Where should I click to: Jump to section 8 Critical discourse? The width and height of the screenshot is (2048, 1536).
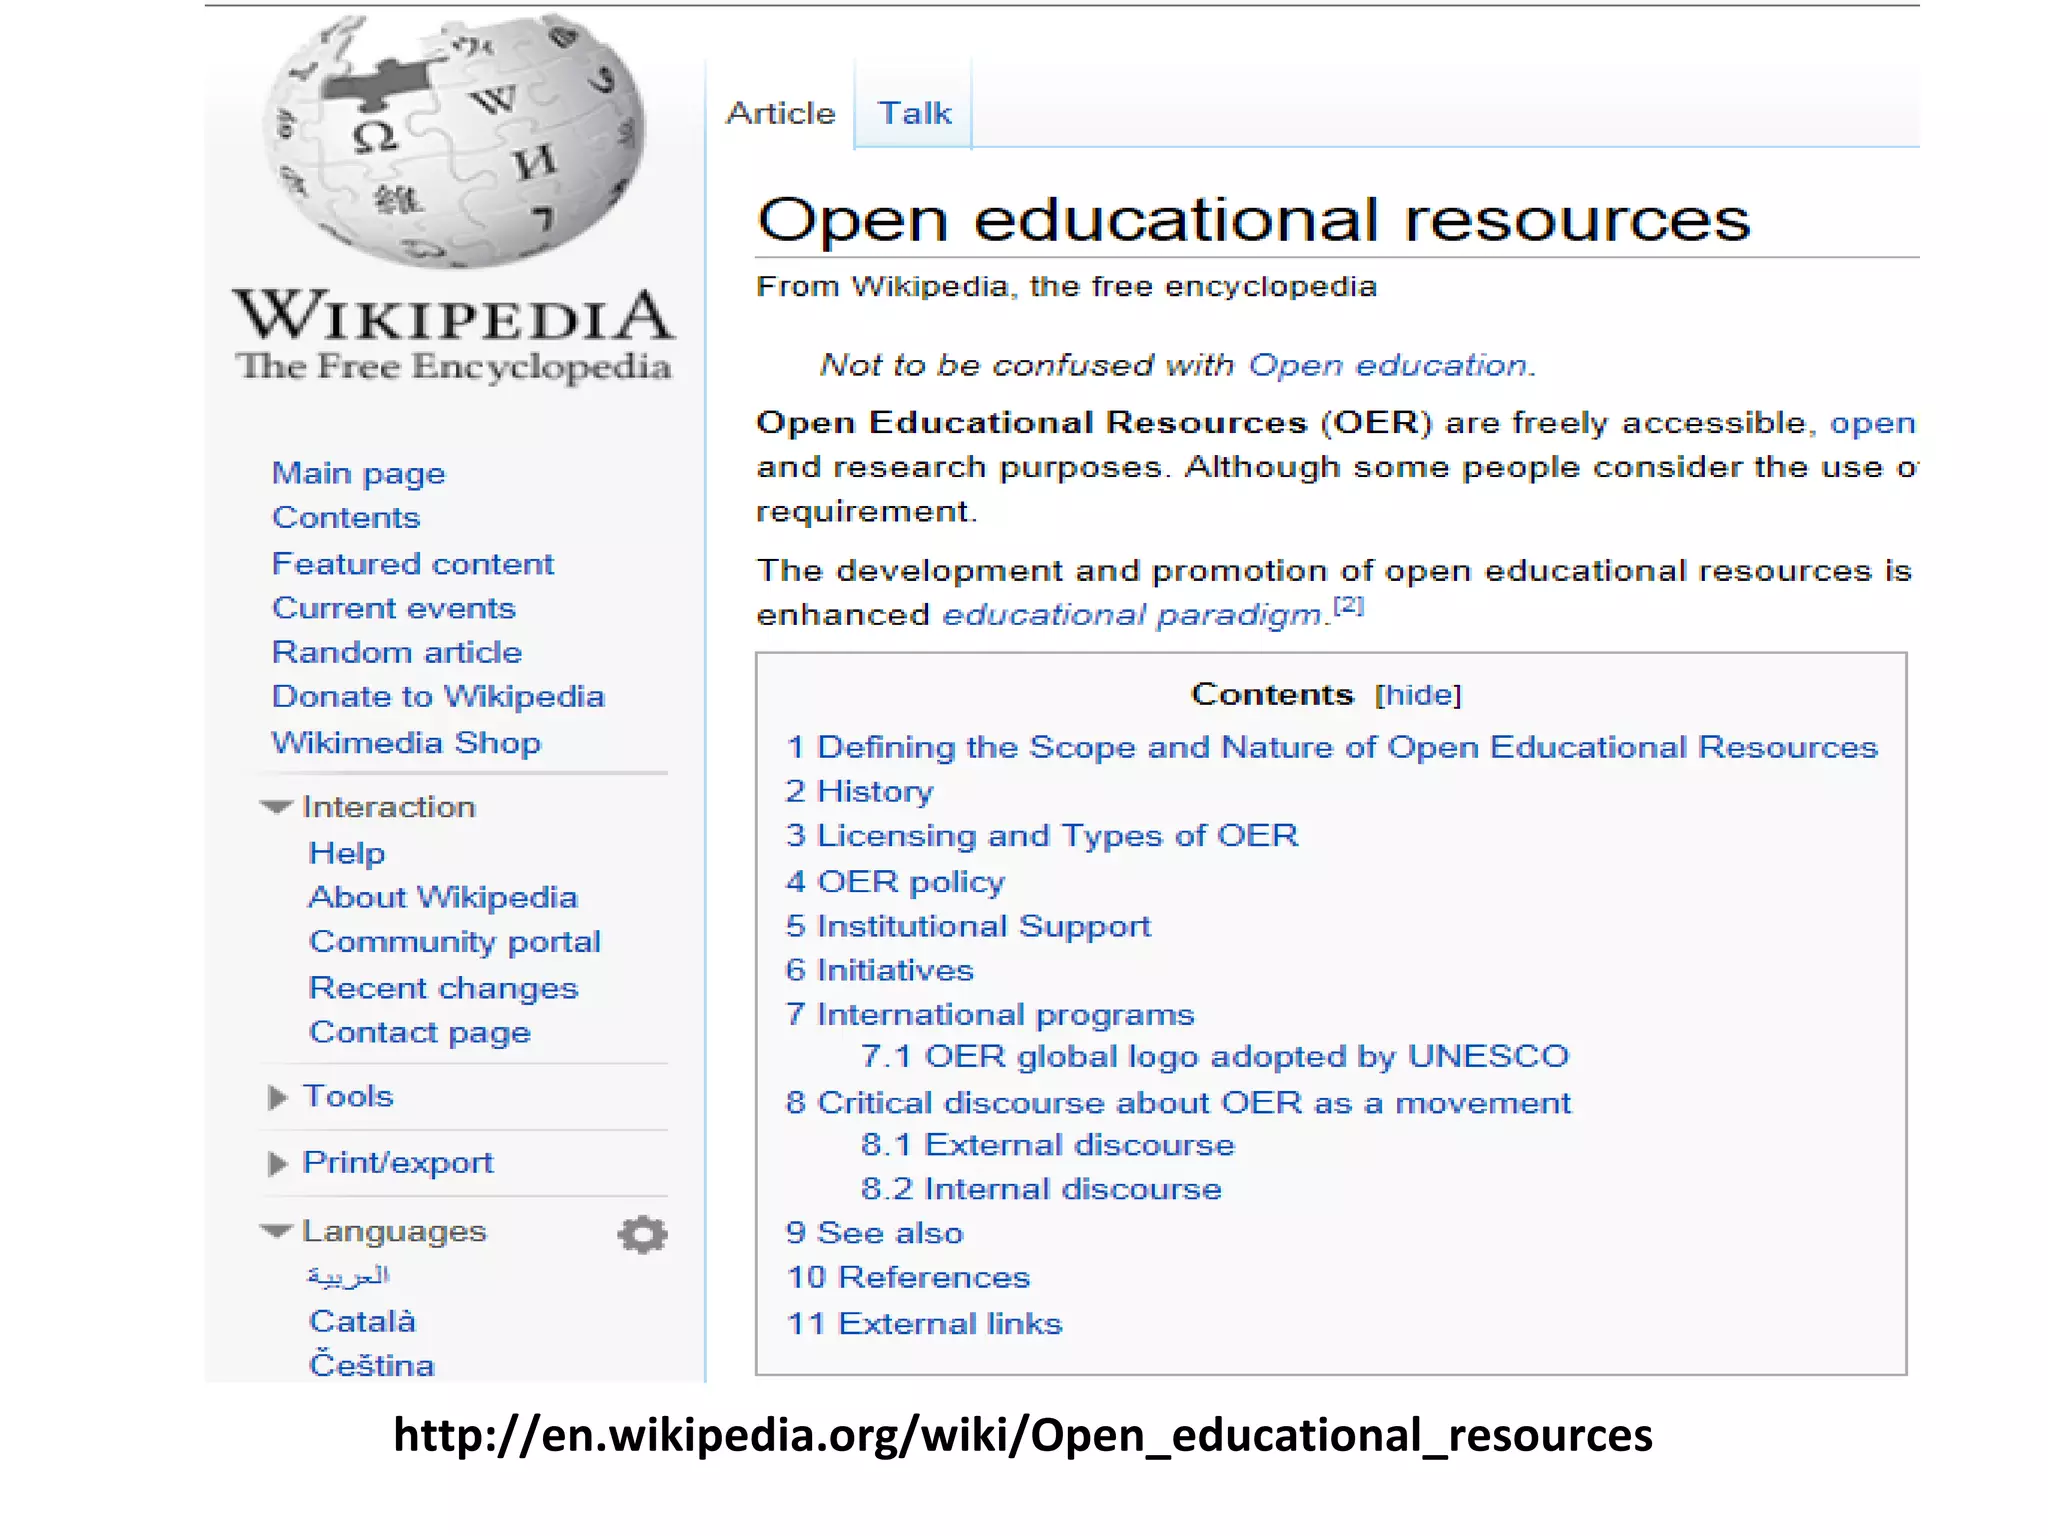[1178, 1103]
